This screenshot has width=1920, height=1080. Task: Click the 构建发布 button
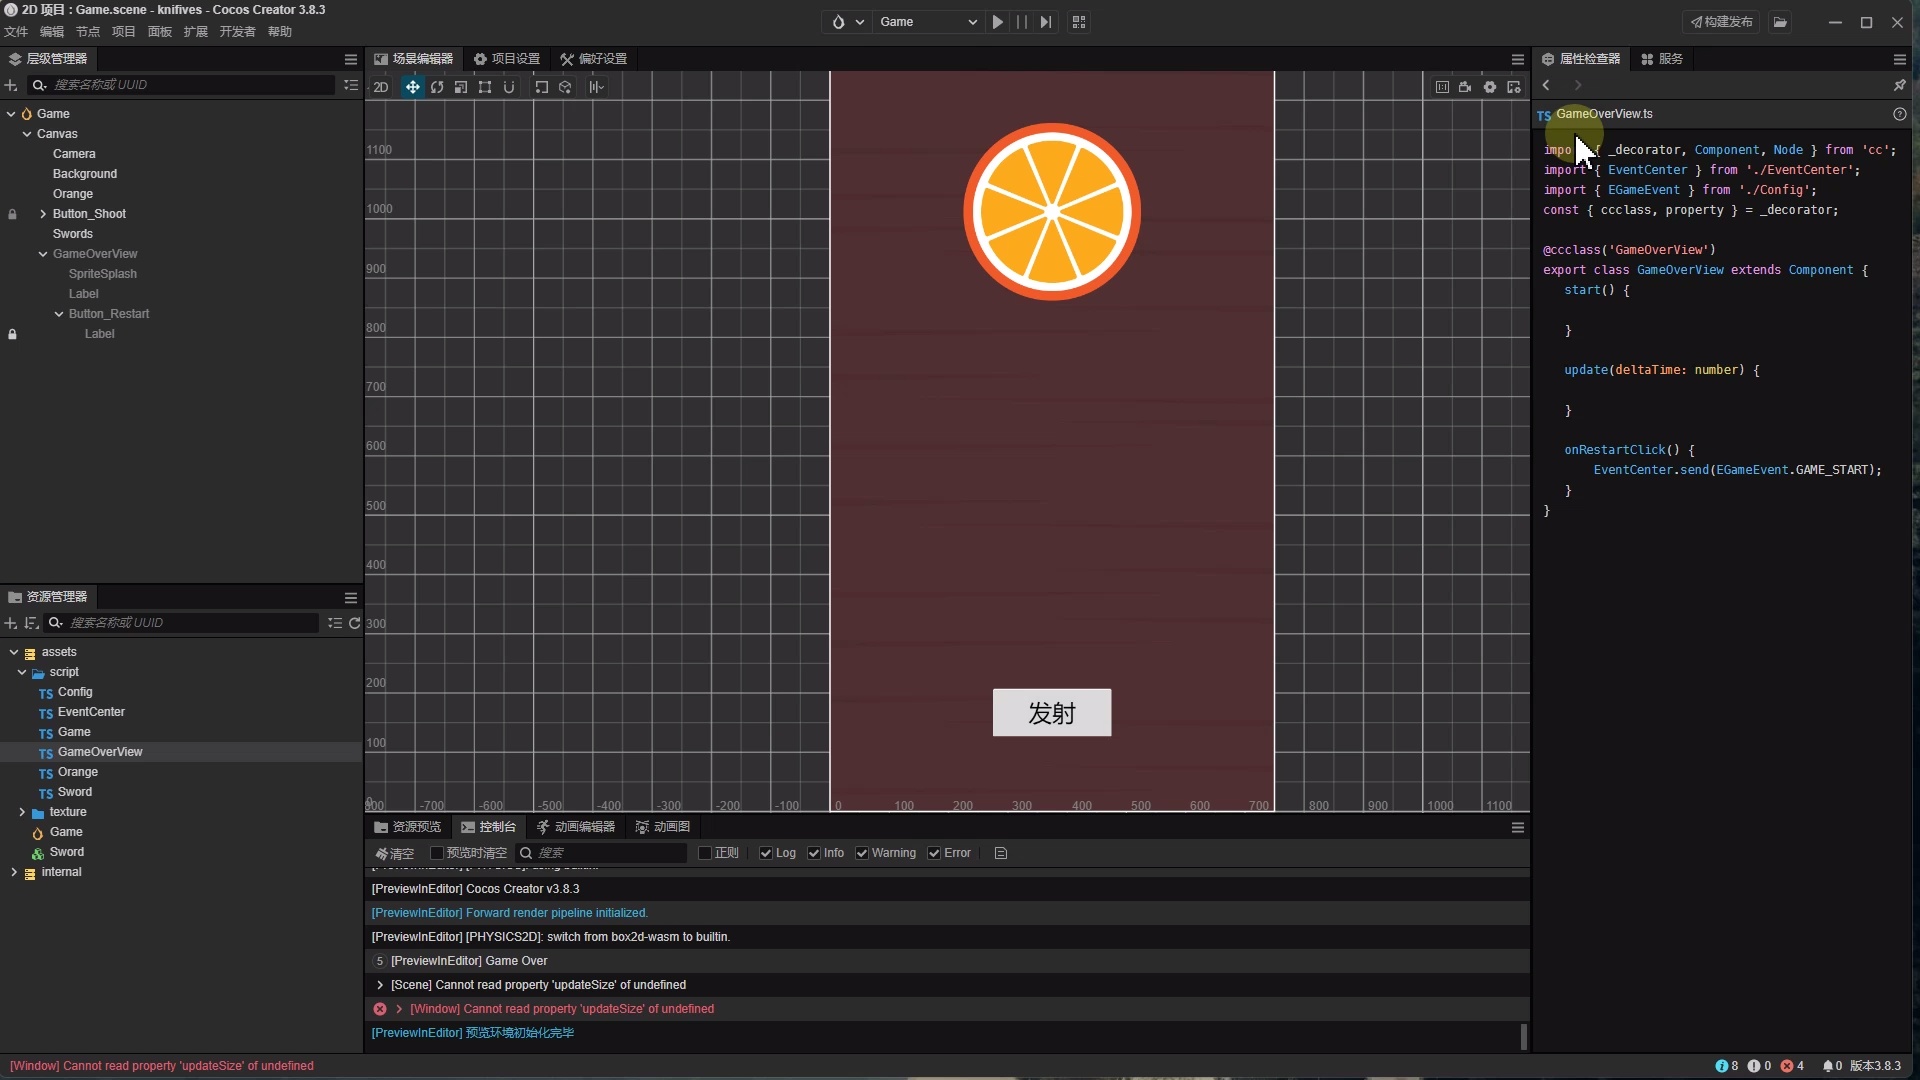(1722, 22)
